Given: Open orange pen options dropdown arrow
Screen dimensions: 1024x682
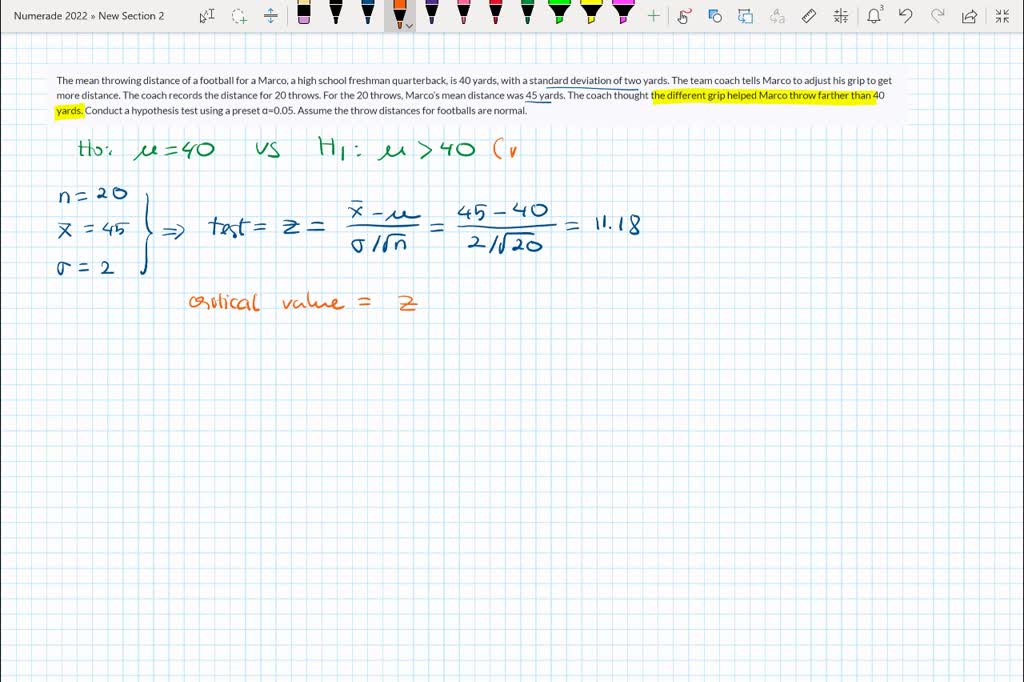Looking at the screenshot, I should pos(409,26).
